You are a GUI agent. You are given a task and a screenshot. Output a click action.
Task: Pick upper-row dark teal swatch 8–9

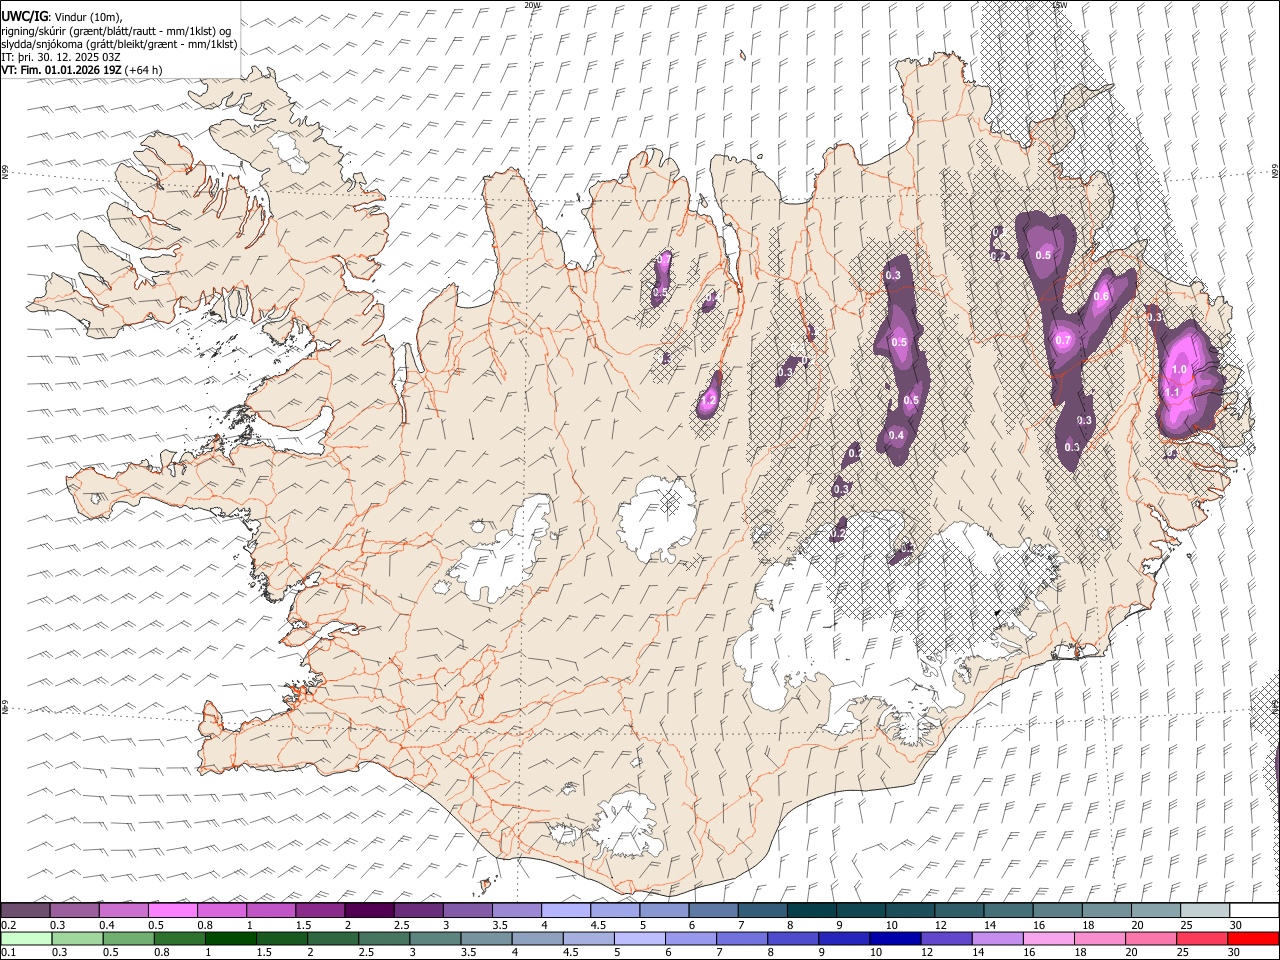coord(811,910)
